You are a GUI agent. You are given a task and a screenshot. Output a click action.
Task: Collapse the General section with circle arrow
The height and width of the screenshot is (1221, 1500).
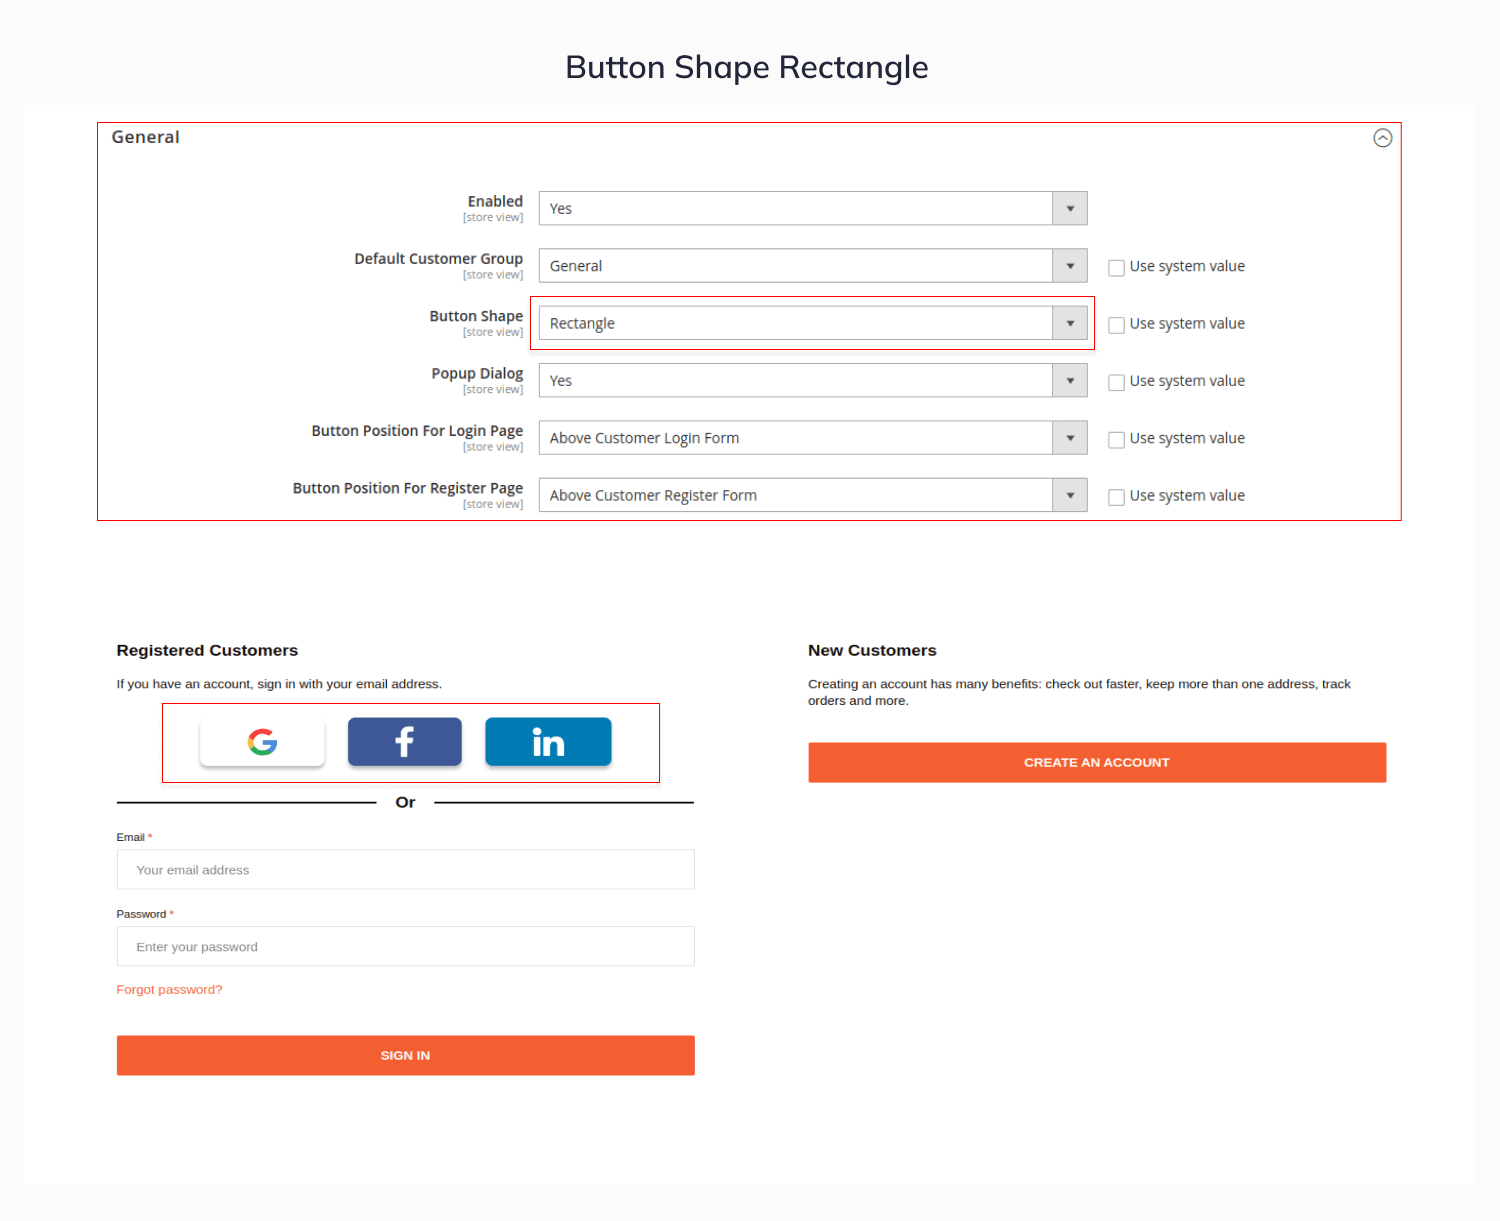1382,138
